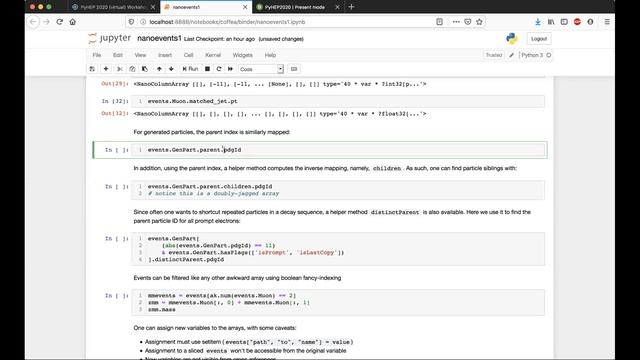
Task: Click the Pocket save icon
Action: pyautogui.click(x=468, y=22)
